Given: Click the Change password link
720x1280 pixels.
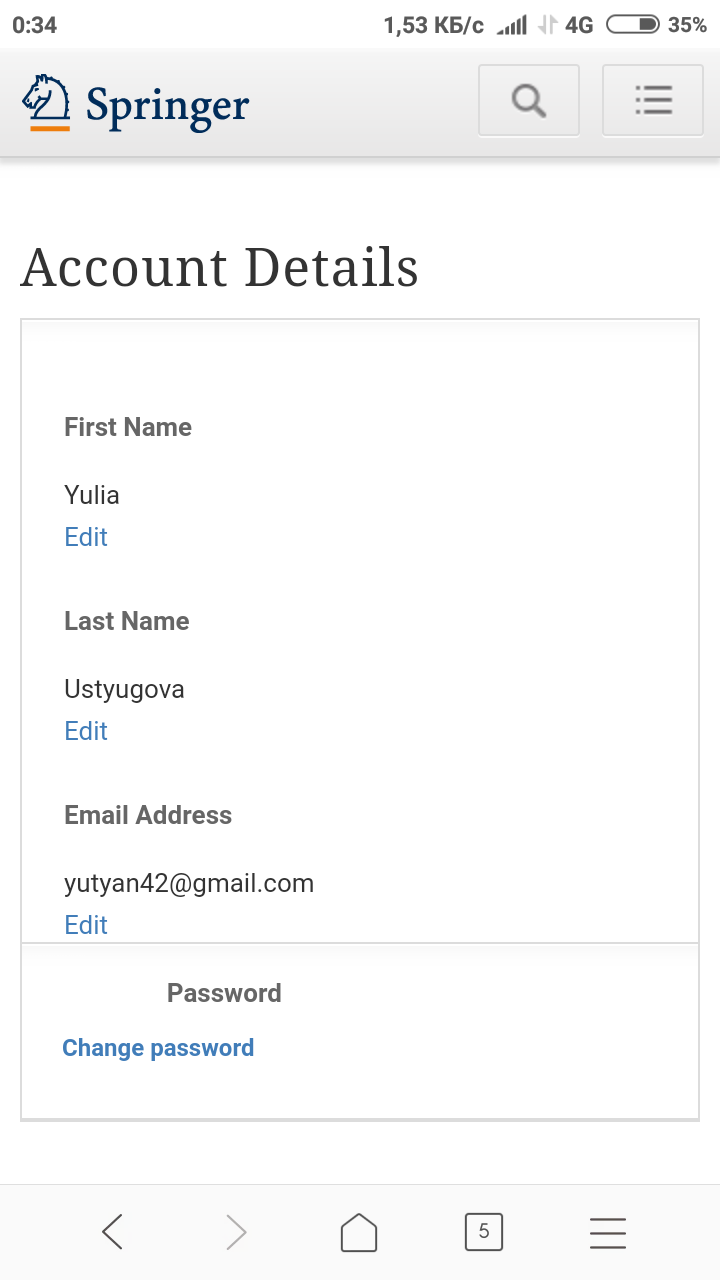Looking at the screenshot, I should tap(158, 1048).
